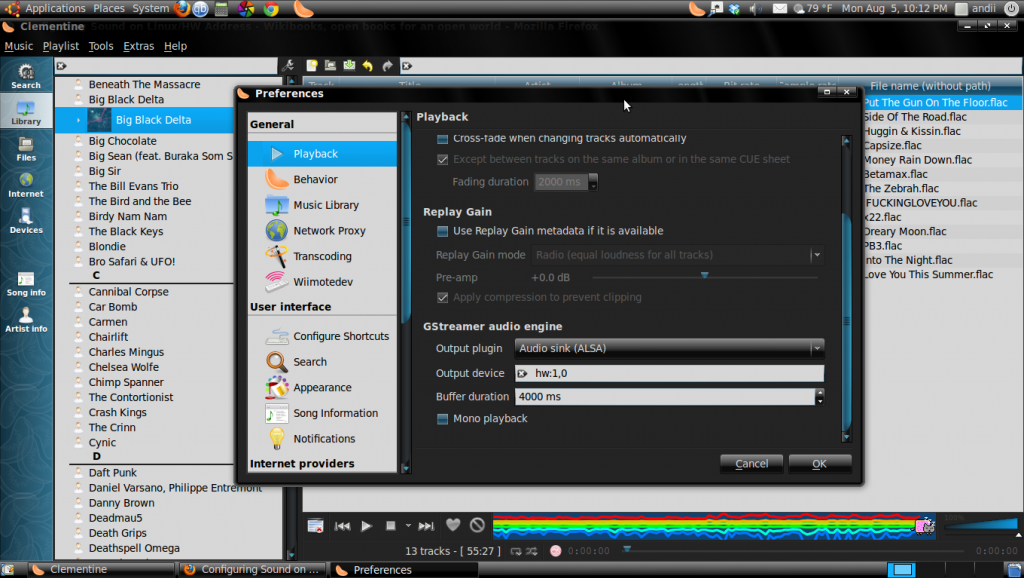Image resolution: width=1024 pixels, height=578 pixels.
Task: Click the File name (without path) column header
Action: [x=930, y=86]
